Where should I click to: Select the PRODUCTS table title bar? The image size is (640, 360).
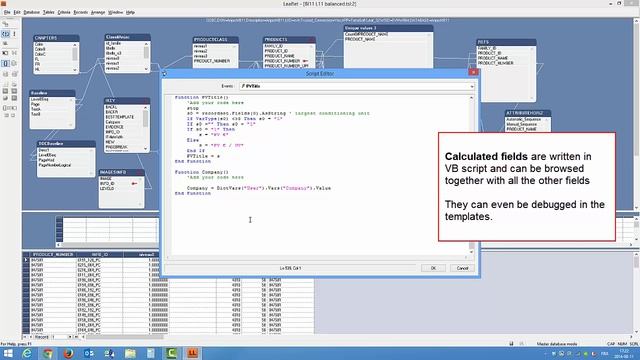coord(289,40)
